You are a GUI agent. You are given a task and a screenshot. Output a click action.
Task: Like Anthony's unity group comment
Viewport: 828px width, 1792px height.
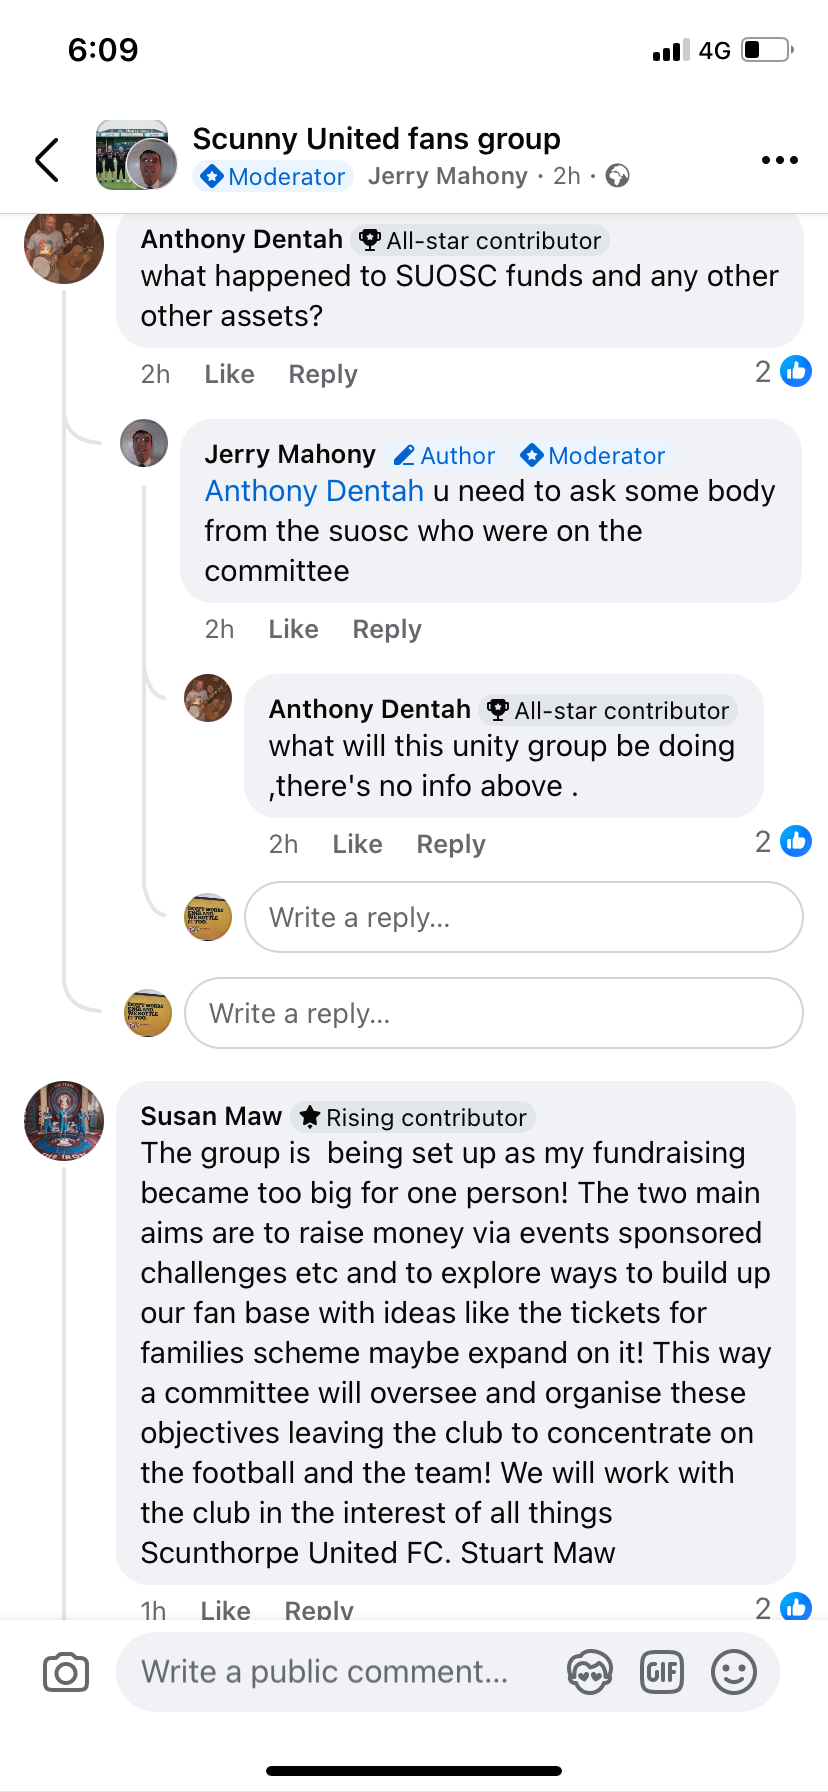coord(357,844)
